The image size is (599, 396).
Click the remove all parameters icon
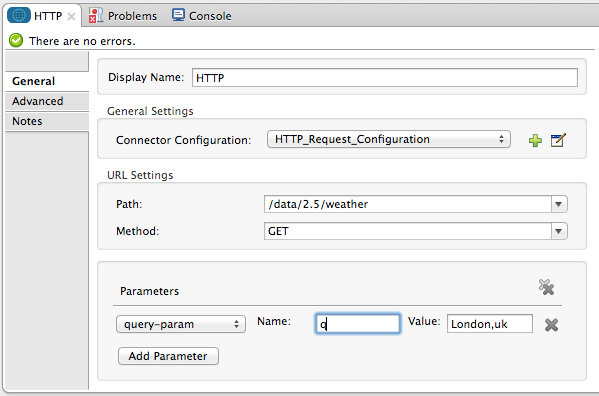pyautogui.click(x=546, y=287)
